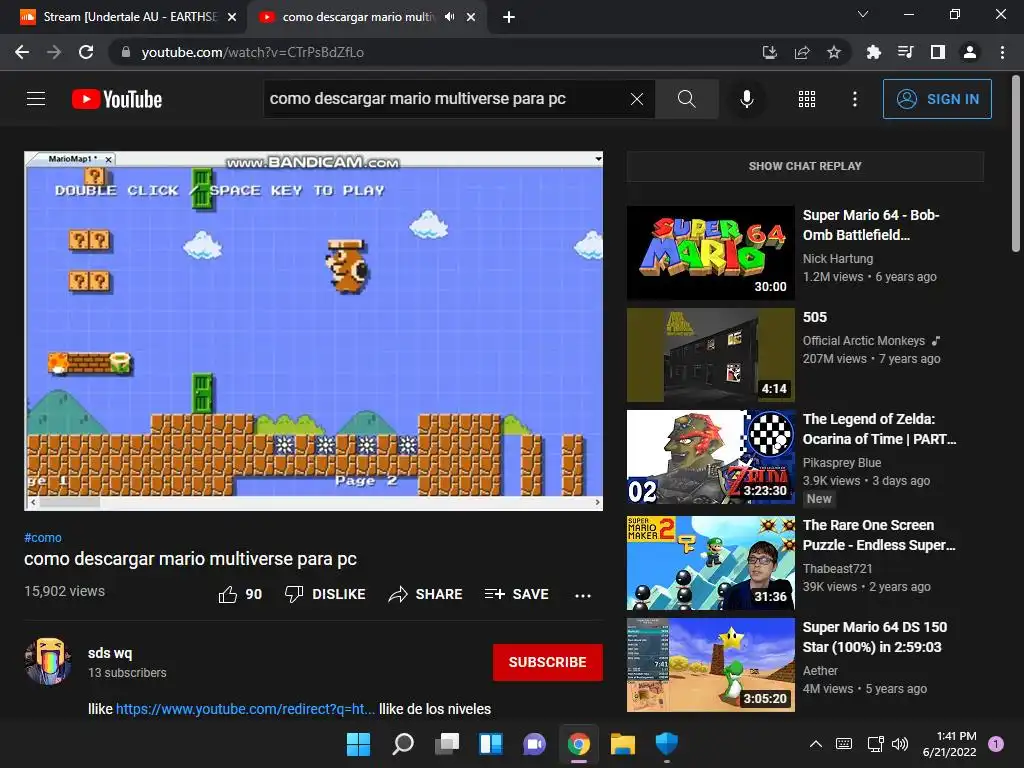Save the video to a playlist
This screenshot has width=1024, height=768.
(x=517, y=594)
